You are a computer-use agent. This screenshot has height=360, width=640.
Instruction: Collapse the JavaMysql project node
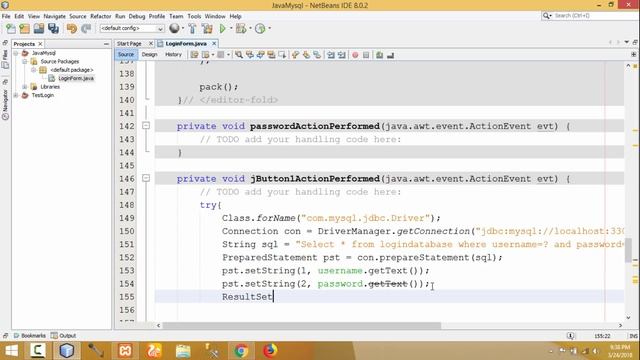(x=16, y=53)
